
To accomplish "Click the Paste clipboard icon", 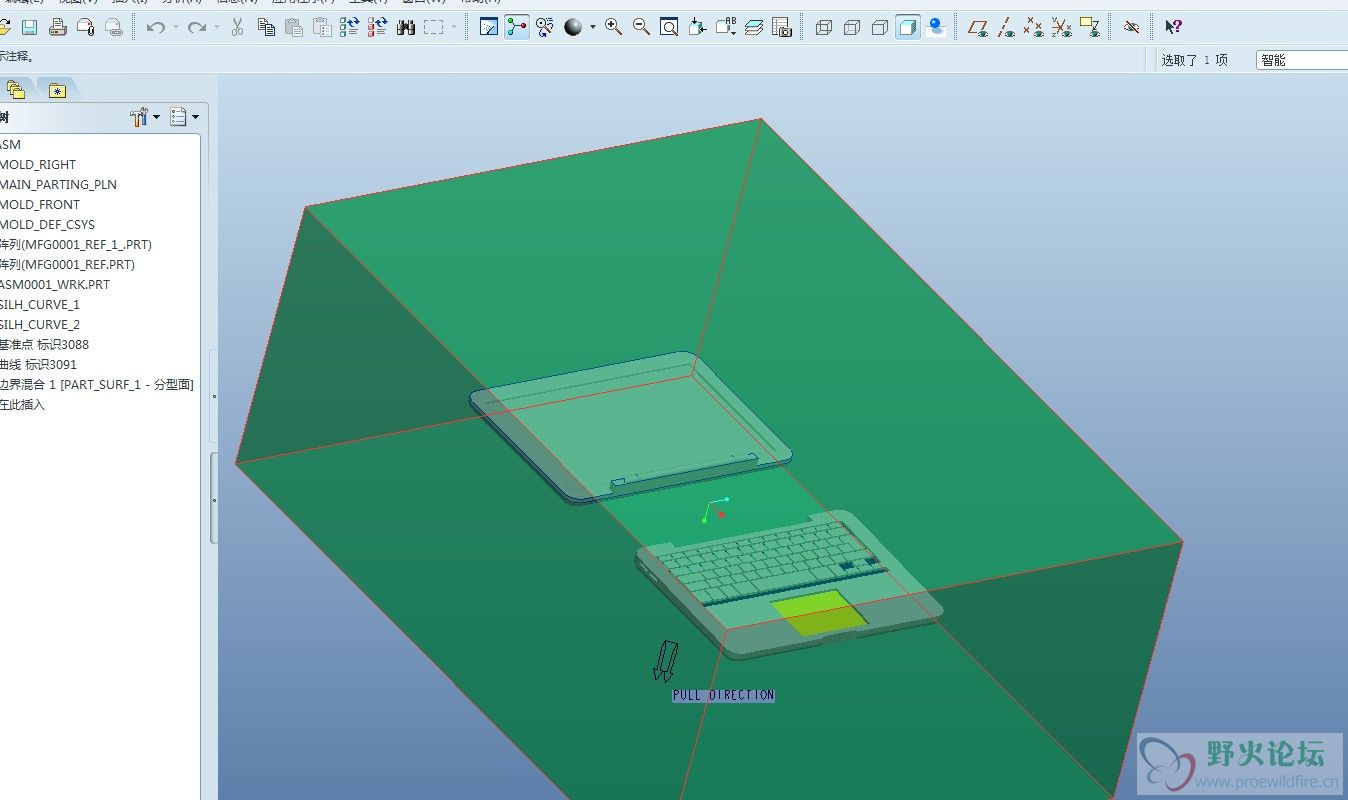I will tap(294, 28).
